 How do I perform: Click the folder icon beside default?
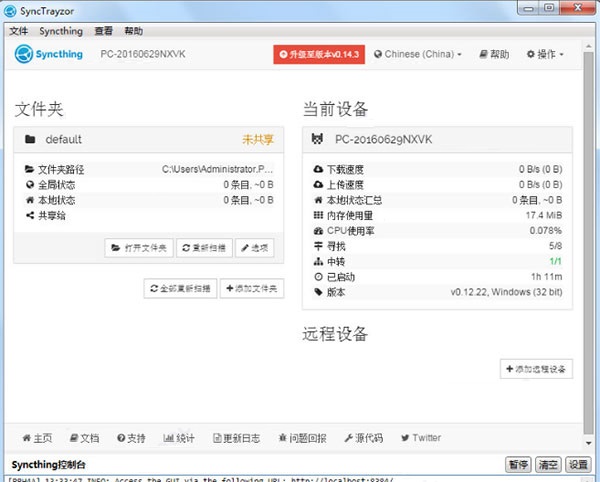30,139
